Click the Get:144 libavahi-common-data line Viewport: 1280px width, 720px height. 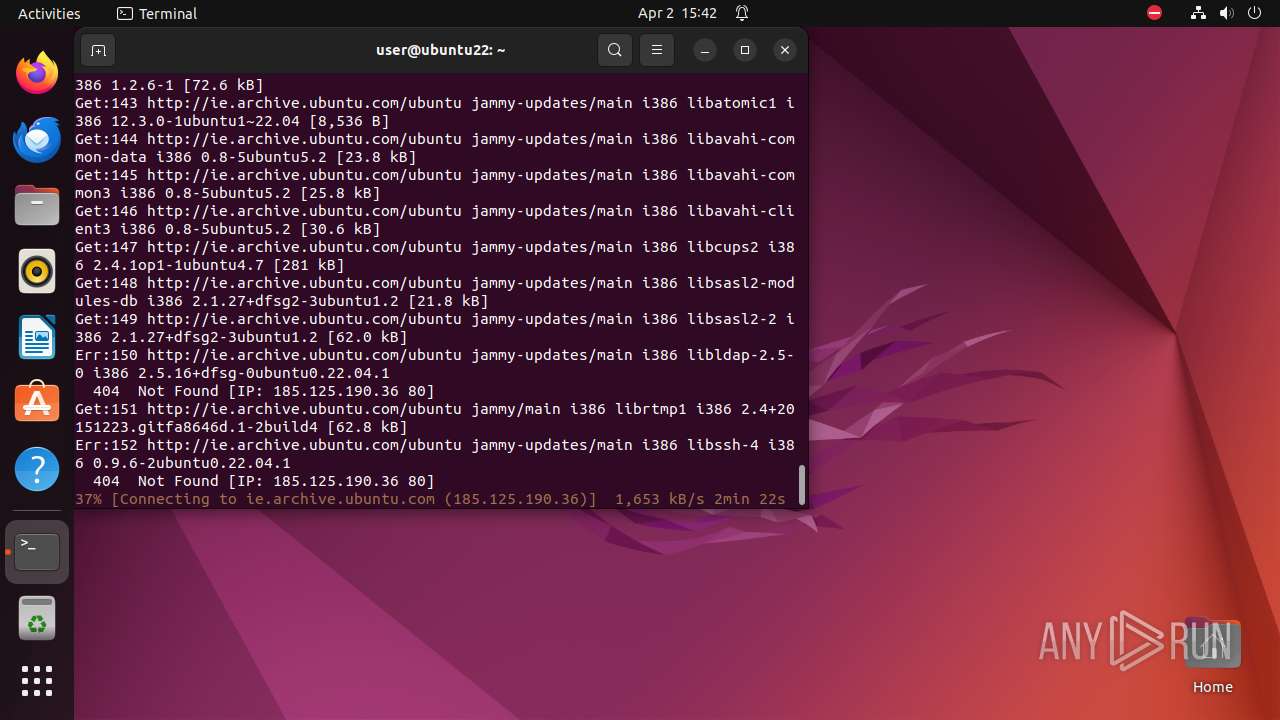pyautogui.click(x=435, y=148)
